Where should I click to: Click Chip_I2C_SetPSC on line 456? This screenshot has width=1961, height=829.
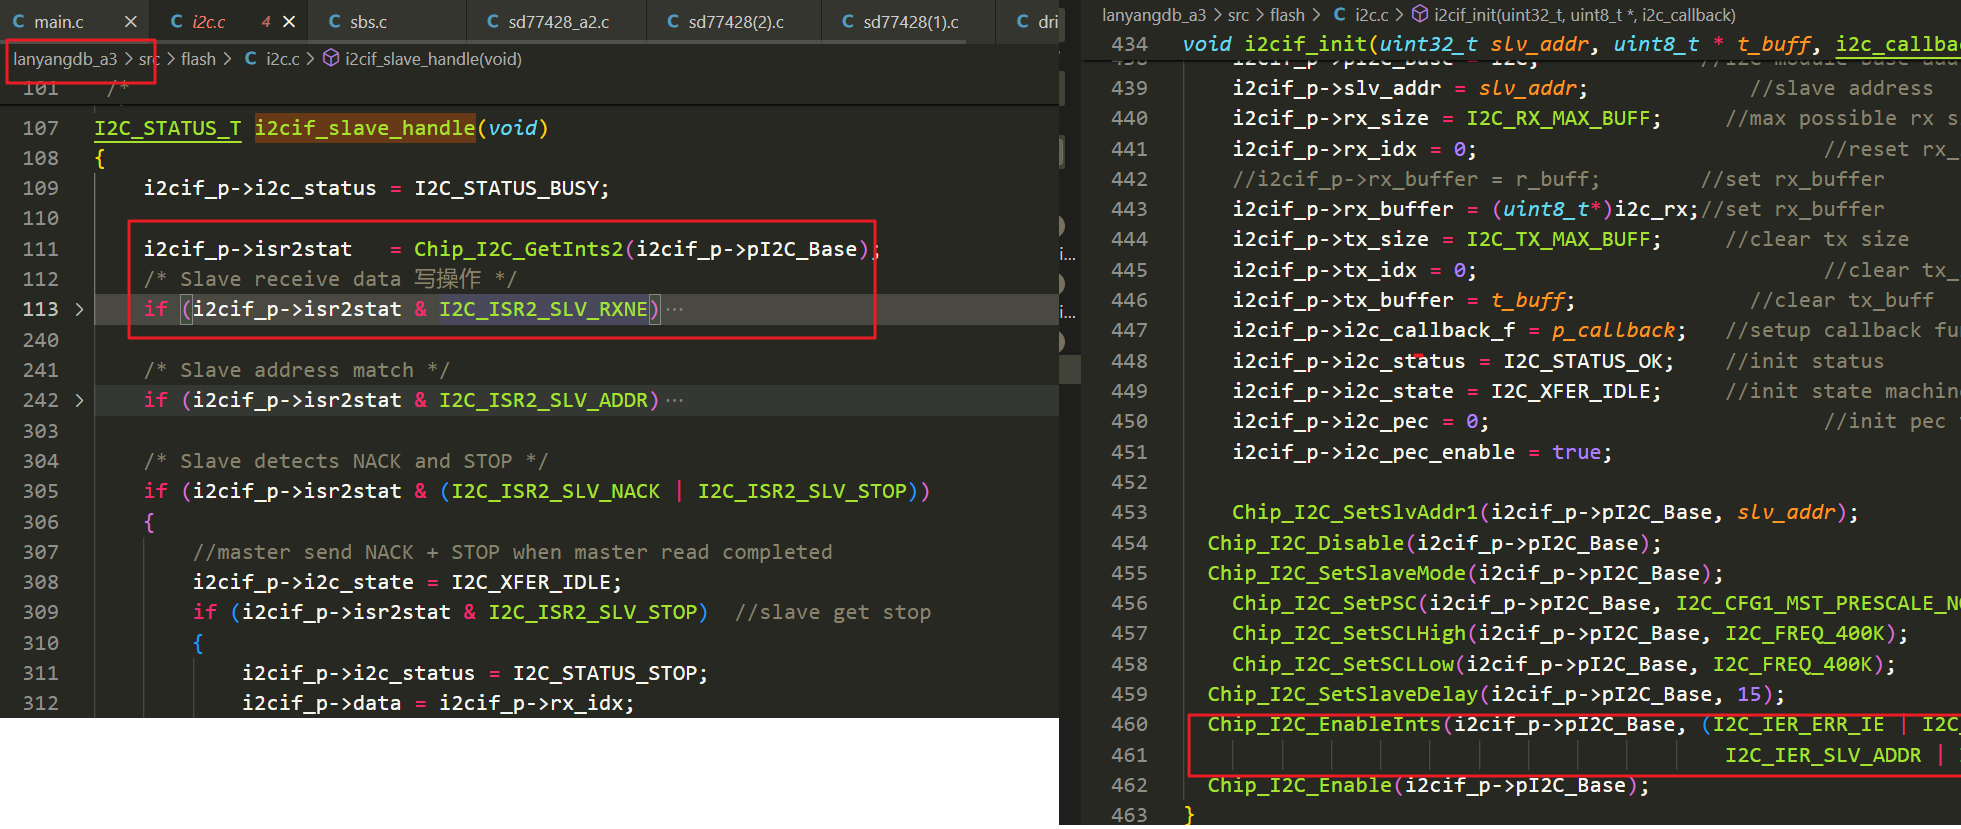[1324, 603]
